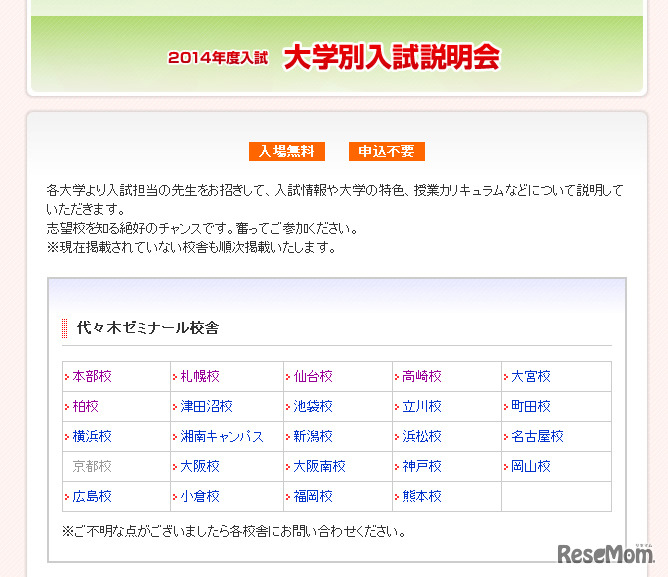The height and width of the screenshot is (577, 668).
Task: Click the 代々木ゼミナール校舎 section heading
Action: pos(148,328)
